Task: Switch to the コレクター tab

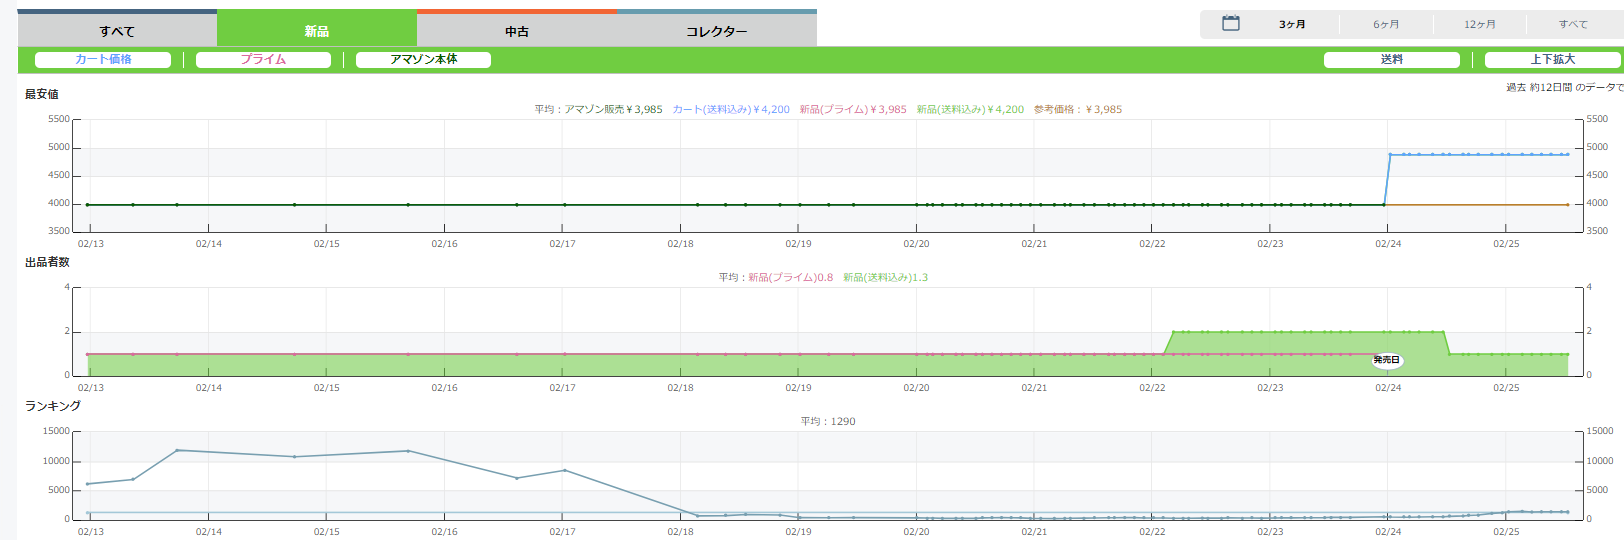Action: tap(716, 31)
